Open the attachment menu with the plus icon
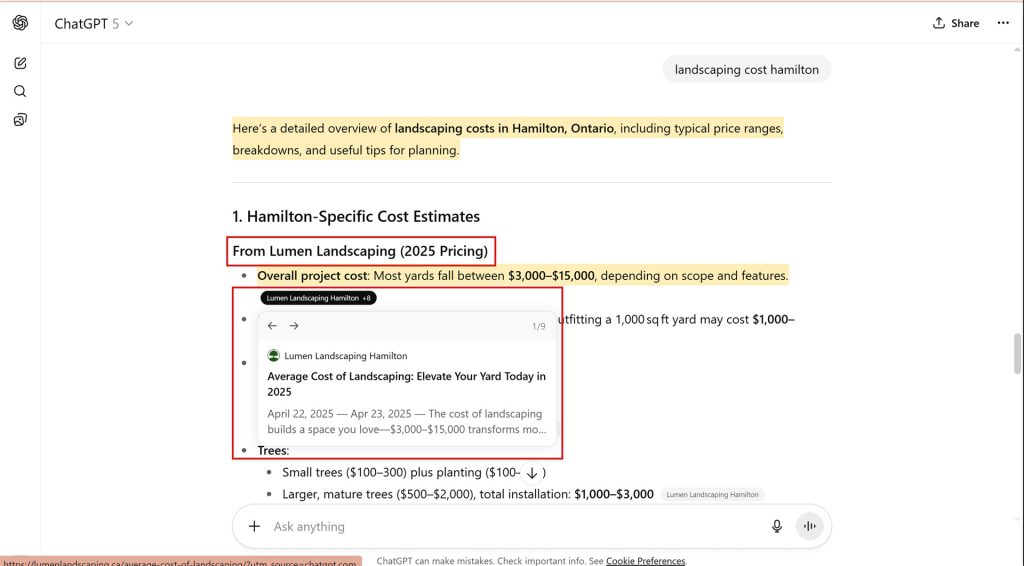 coord(254,526)
